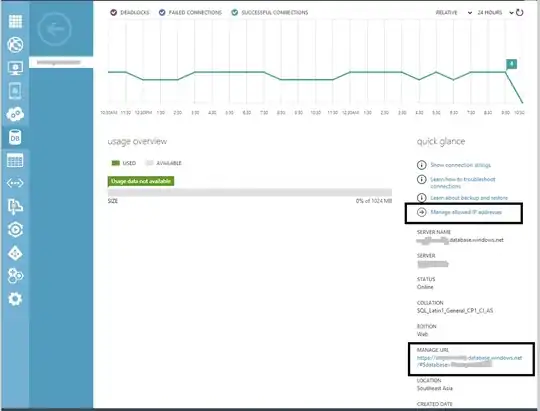Click info icon beside Show connection strings

tap(422, 165)
